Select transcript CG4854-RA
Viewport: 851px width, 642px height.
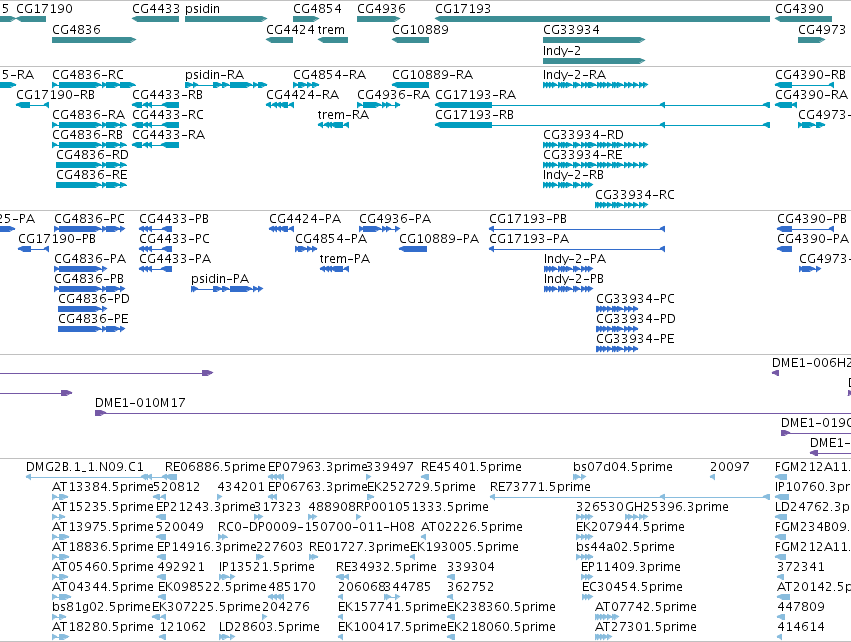point(329,74)
